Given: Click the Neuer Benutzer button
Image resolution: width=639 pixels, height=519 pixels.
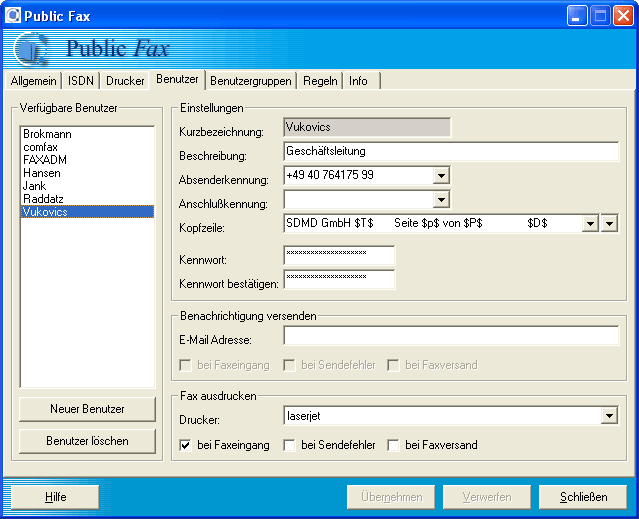Looking at the screenshot, I should coord(87,409).
